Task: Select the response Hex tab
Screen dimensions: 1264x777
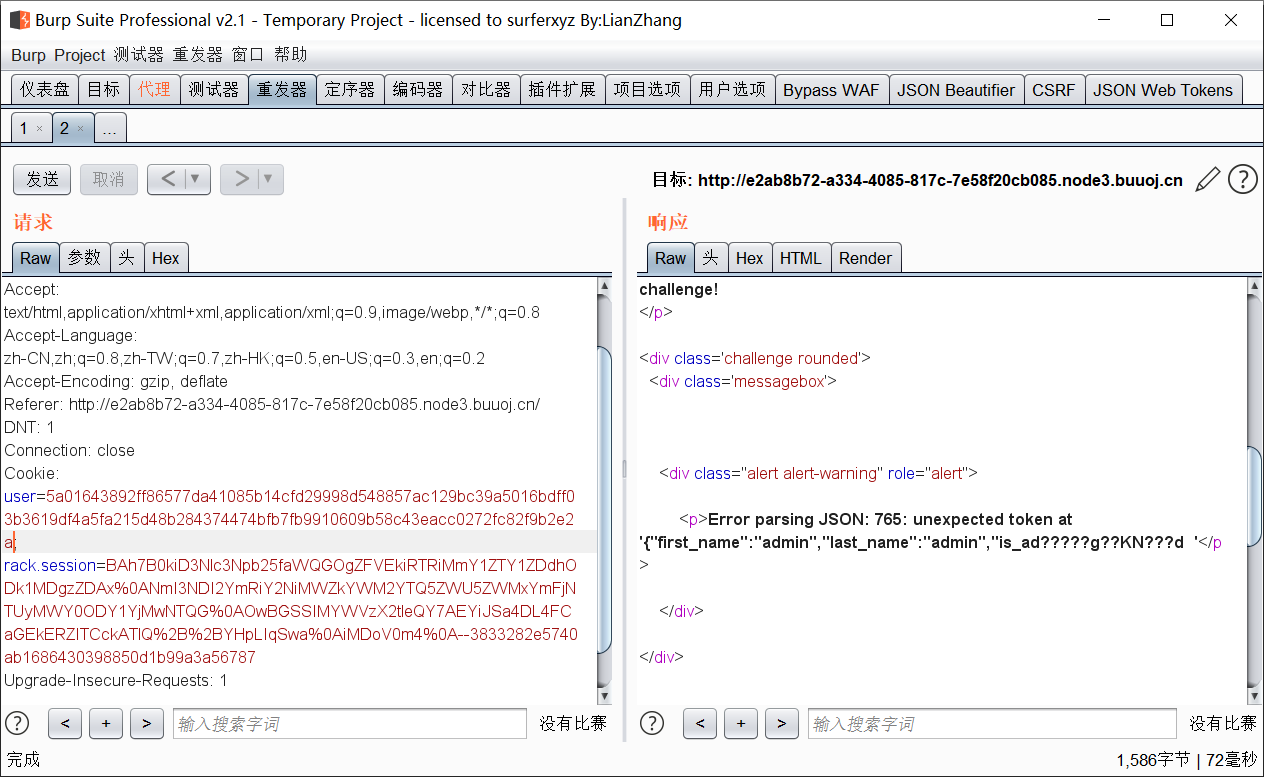Action: click(750, 258)
